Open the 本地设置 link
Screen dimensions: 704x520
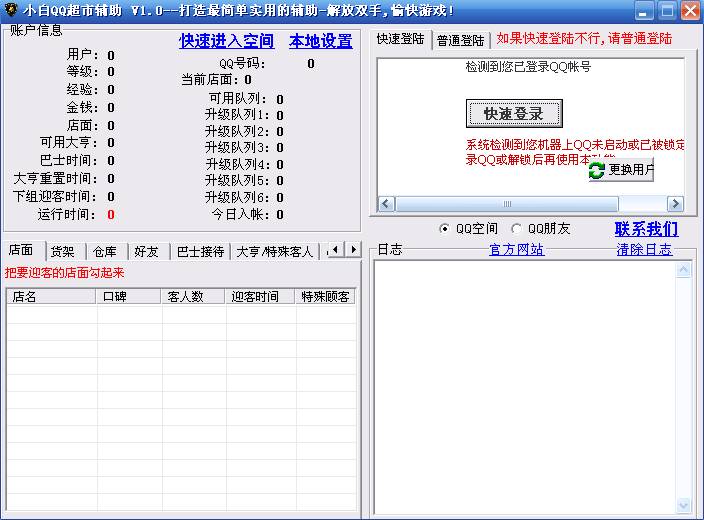(321, 41)
